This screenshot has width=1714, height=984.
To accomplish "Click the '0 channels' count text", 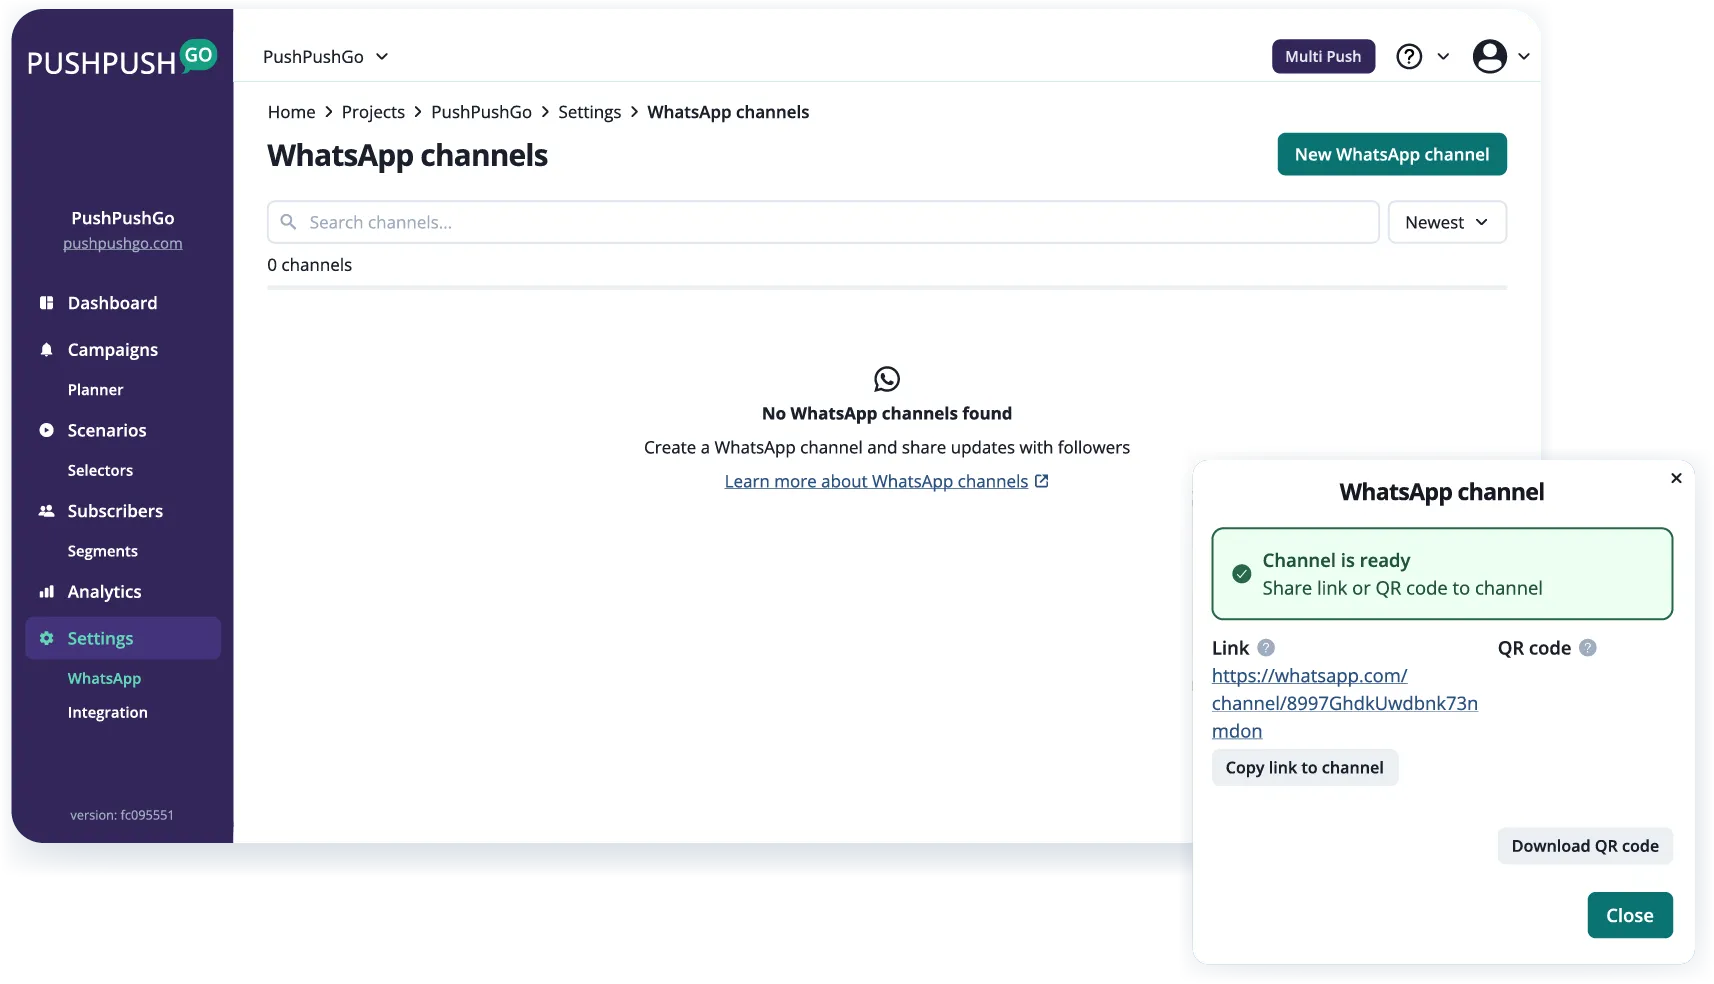I will pyautogui.click(x=309, y=265).
